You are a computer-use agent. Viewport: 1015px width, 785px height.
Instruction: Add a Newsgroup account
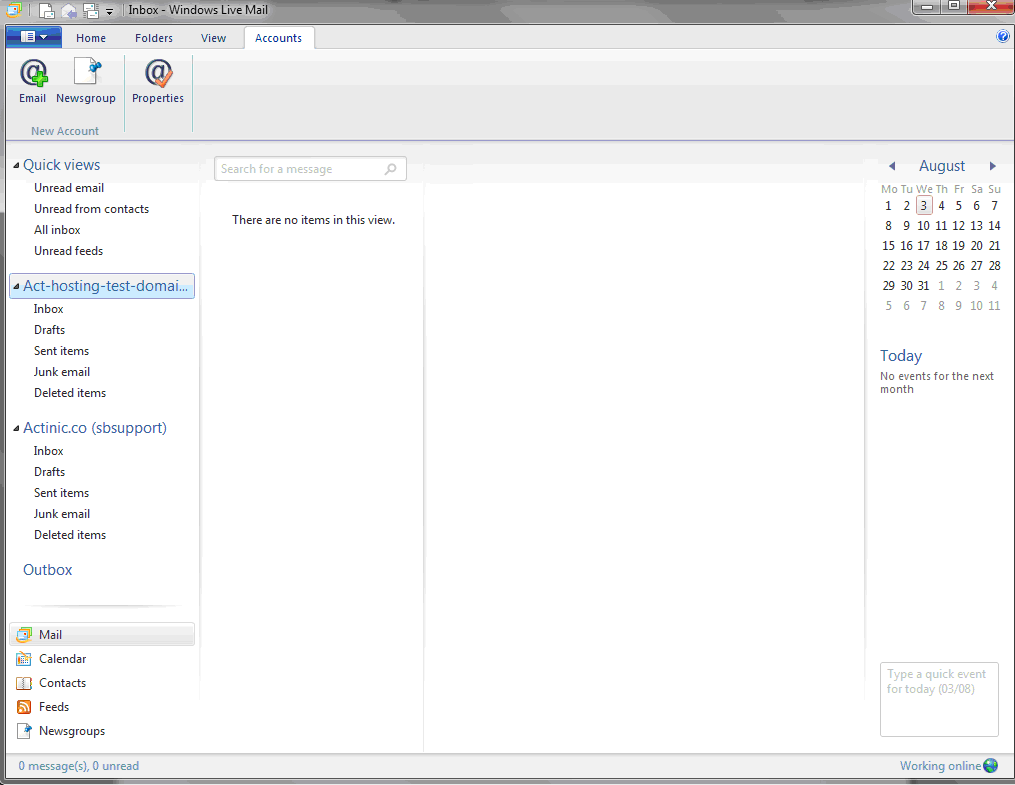86,80
